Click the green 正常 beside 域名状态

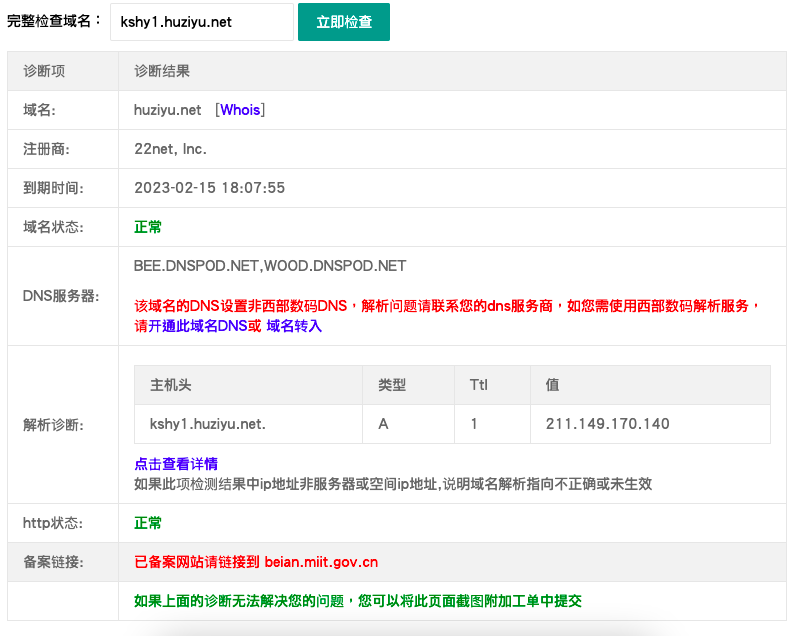148,227
